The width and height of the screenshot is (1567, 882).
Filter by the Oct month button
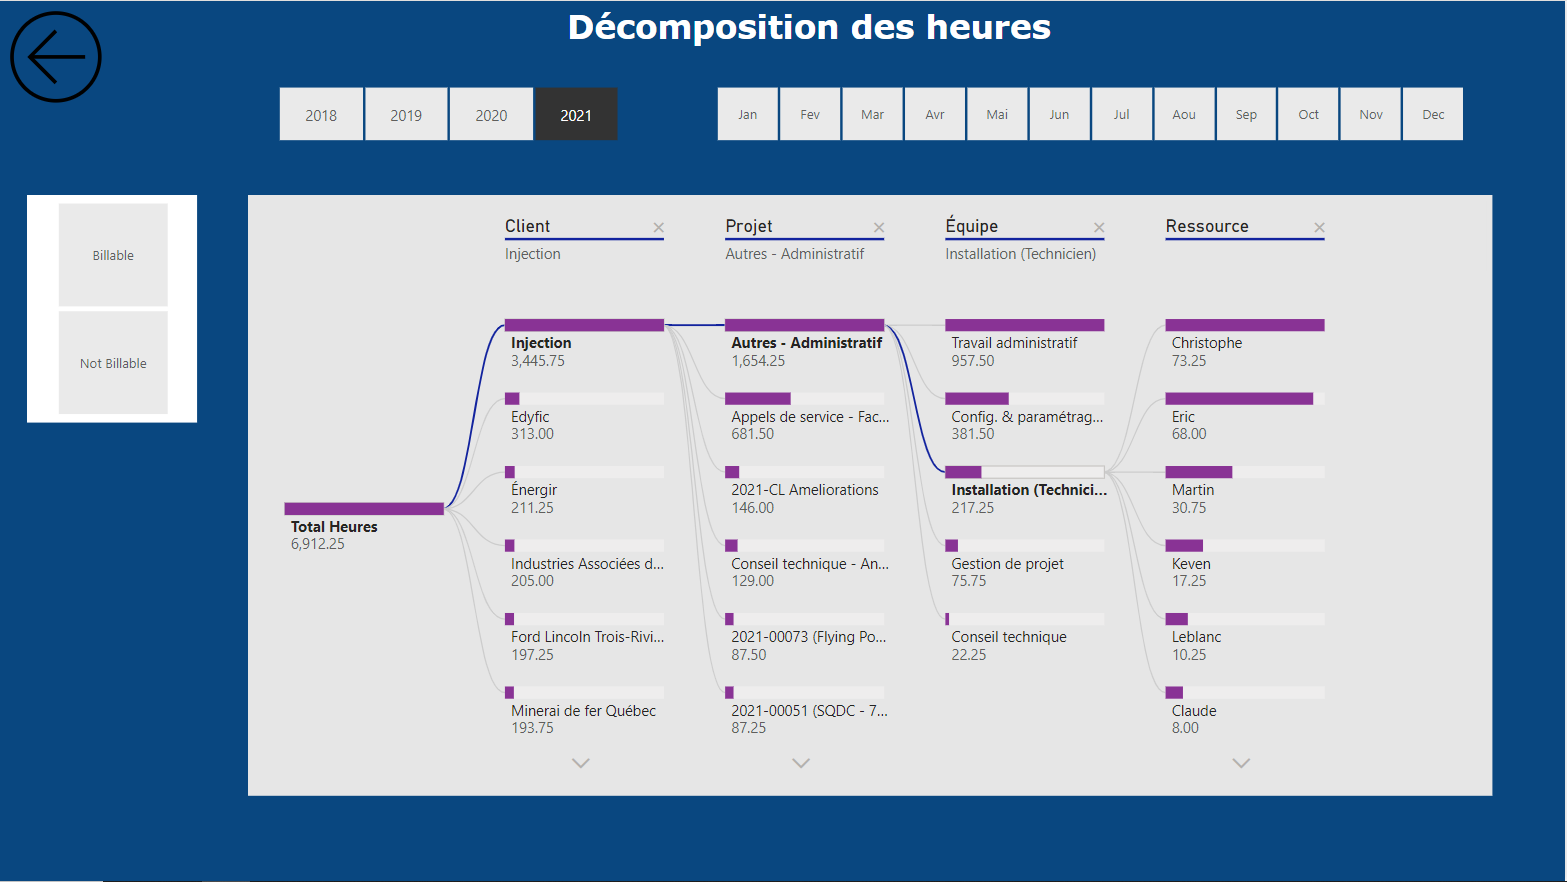click(x=1308, y=115)
